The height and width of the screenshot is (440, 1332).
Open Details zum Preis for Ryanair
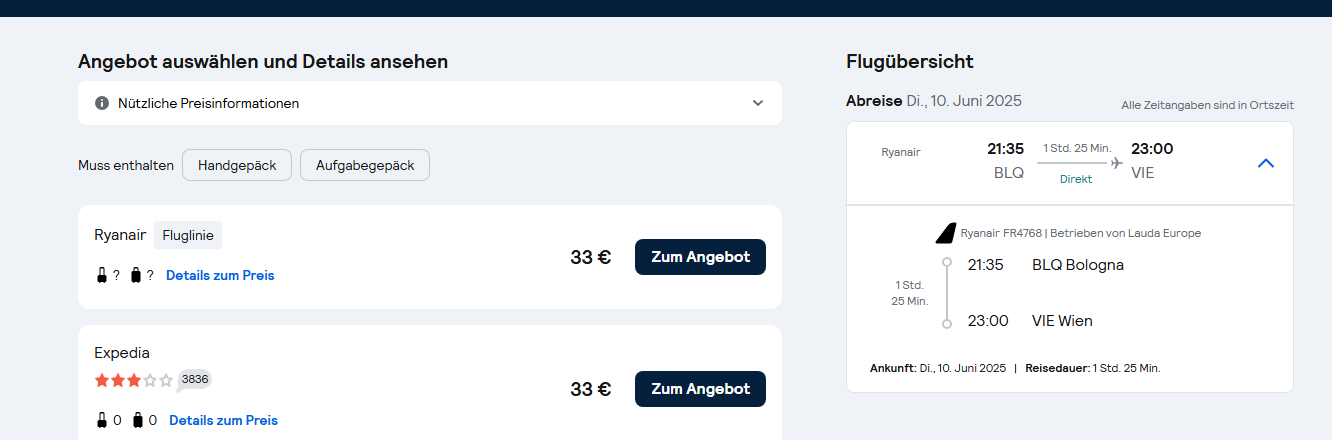(220, 275)
